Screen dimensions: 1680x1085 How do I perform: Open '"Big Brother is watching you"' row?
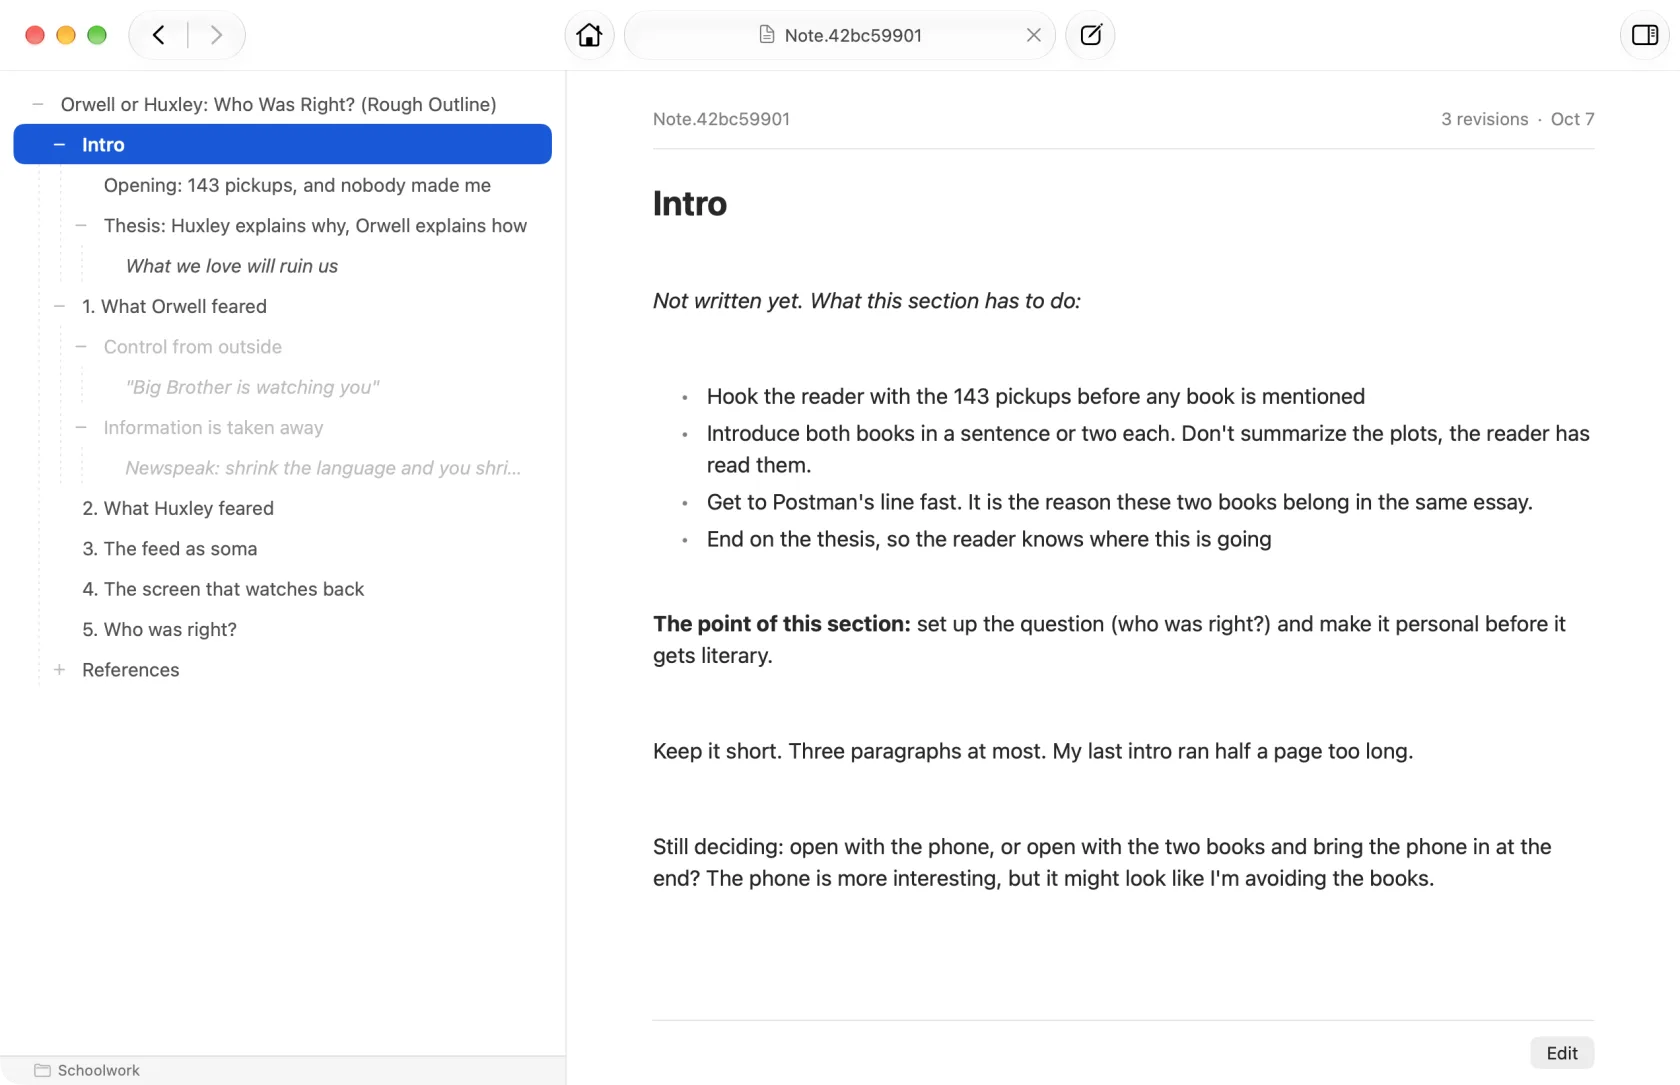tap(252, 387)
